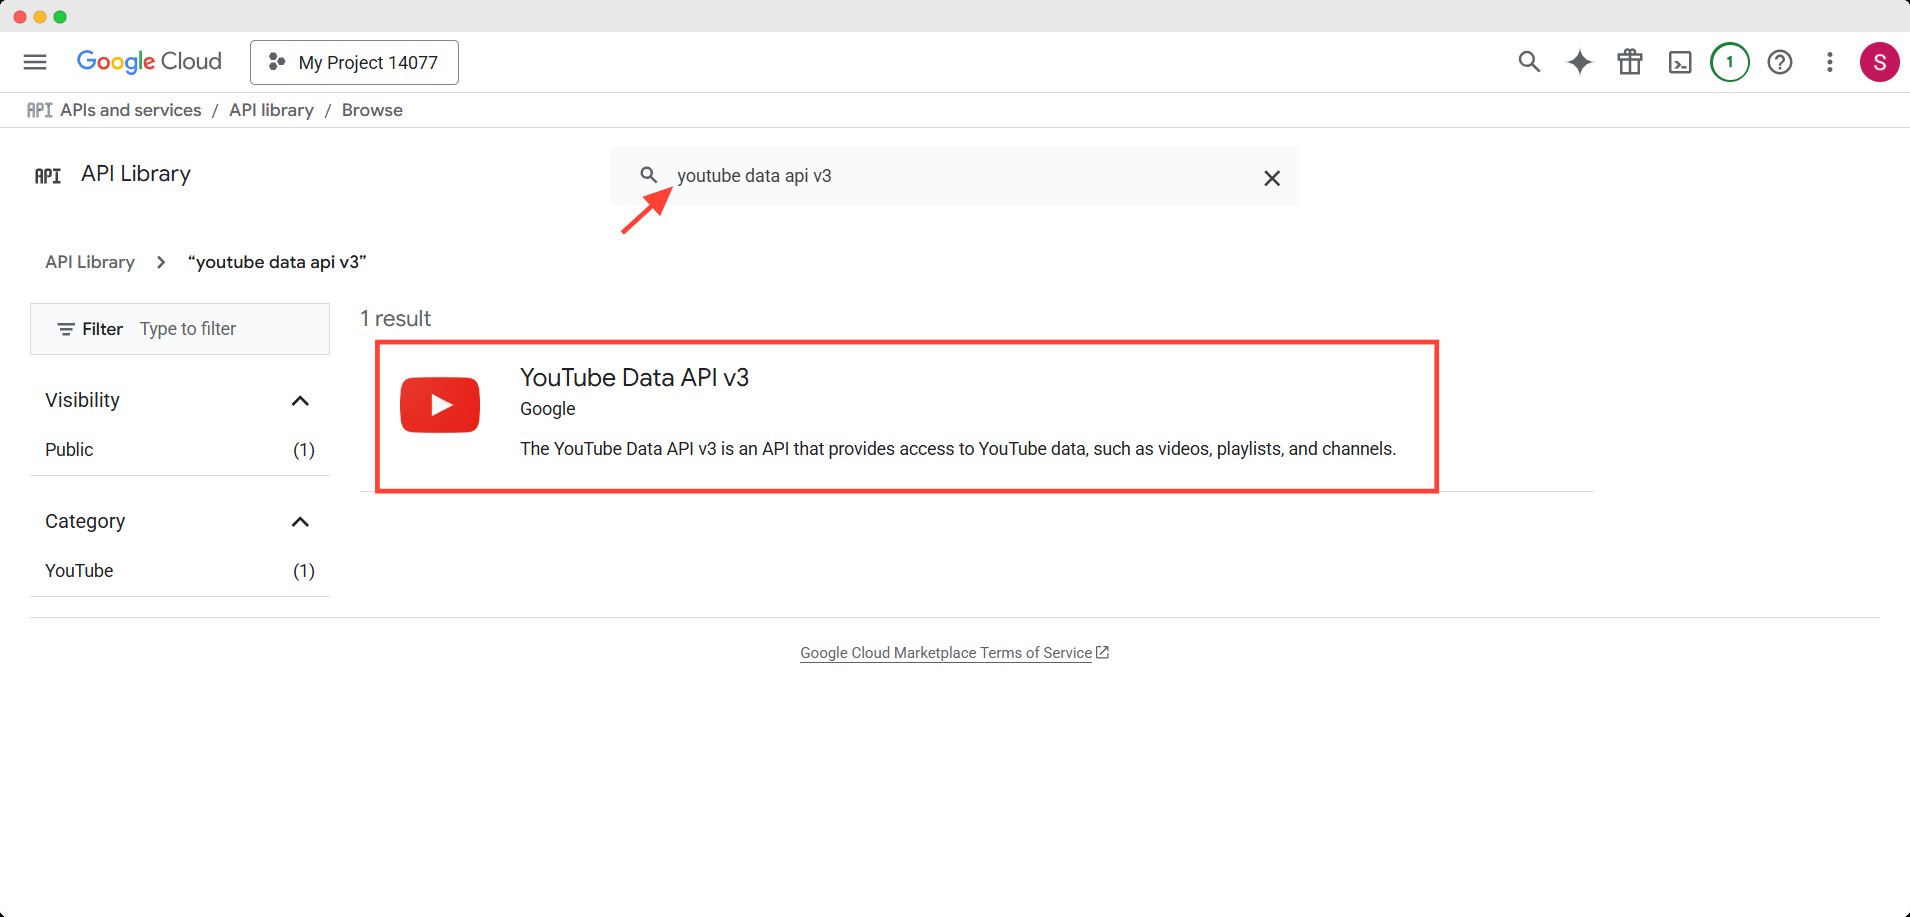The width and height of the screenshot is (1910, 917).
Task: Open the Help icon
Action: pos(1781,62)
